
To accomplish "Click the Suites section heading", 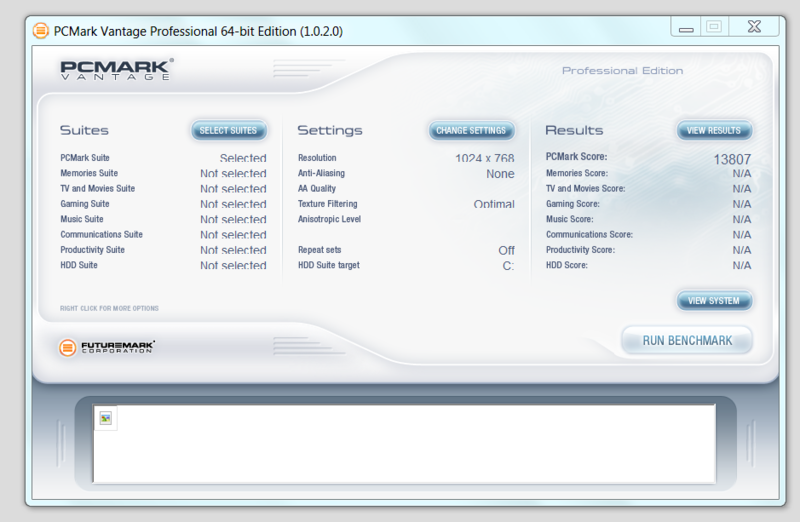I will tap(84, 130).
